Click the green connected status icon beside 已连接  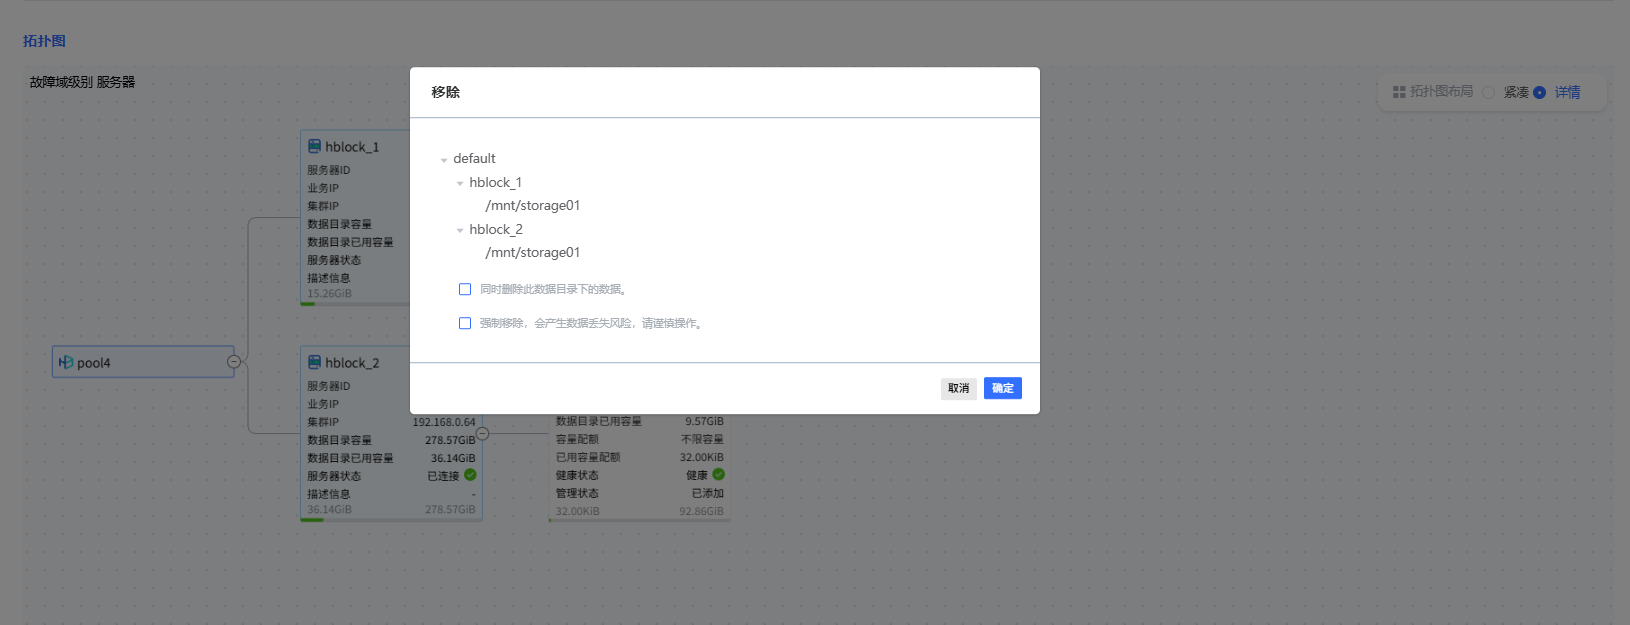(470, 475)
